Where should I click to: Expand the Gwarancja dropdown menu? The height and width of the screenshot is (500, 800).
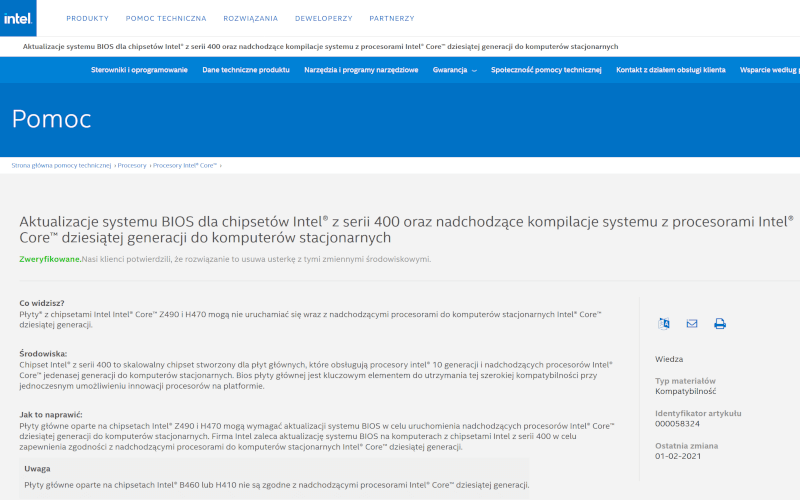454,70
